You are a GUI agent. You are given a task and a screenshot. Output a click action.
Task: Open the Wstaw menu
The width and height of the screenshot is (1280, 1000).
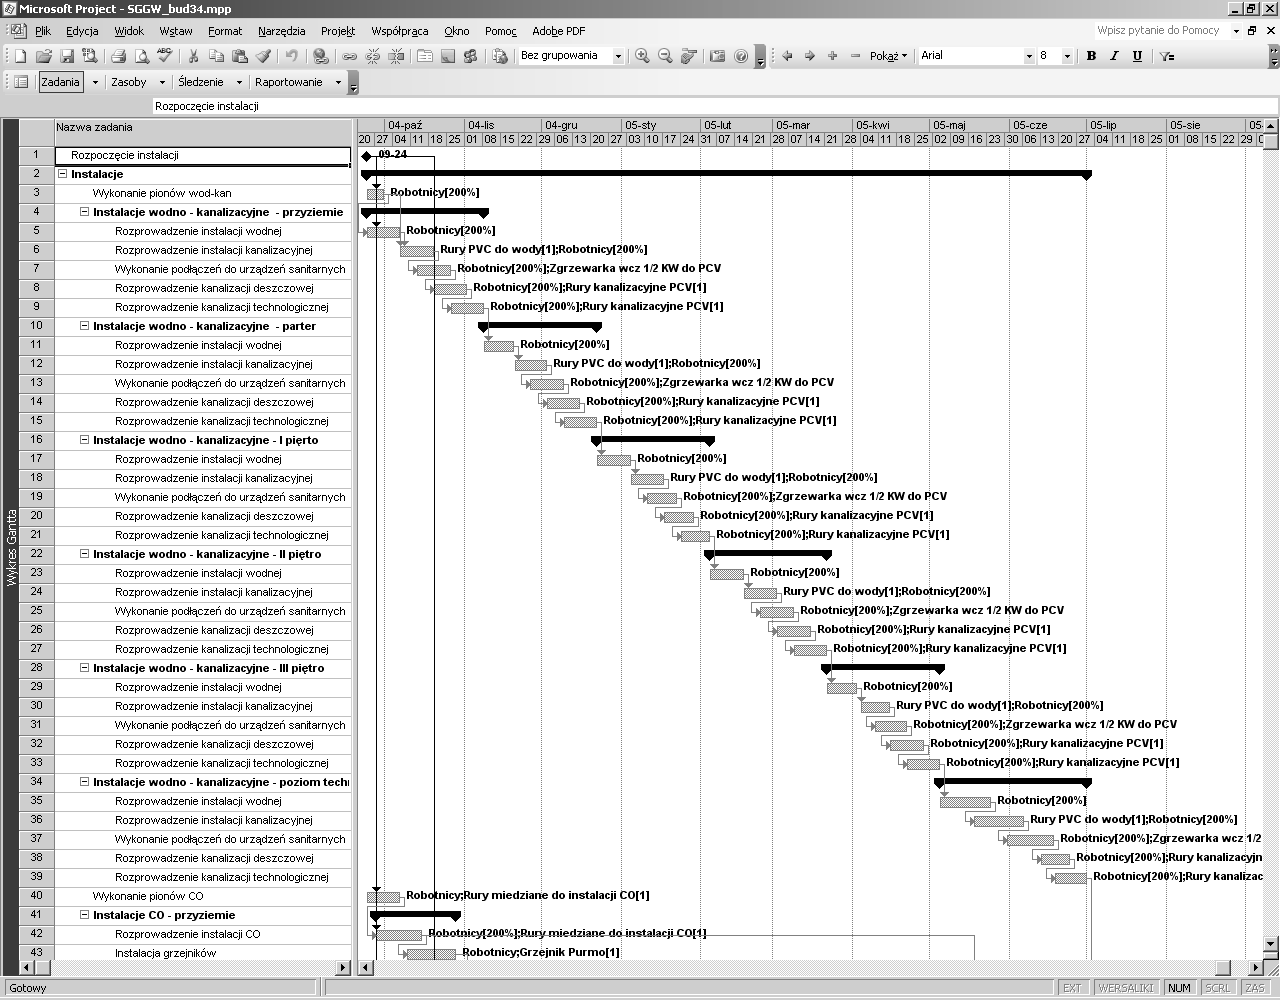[x=176, y=31]
